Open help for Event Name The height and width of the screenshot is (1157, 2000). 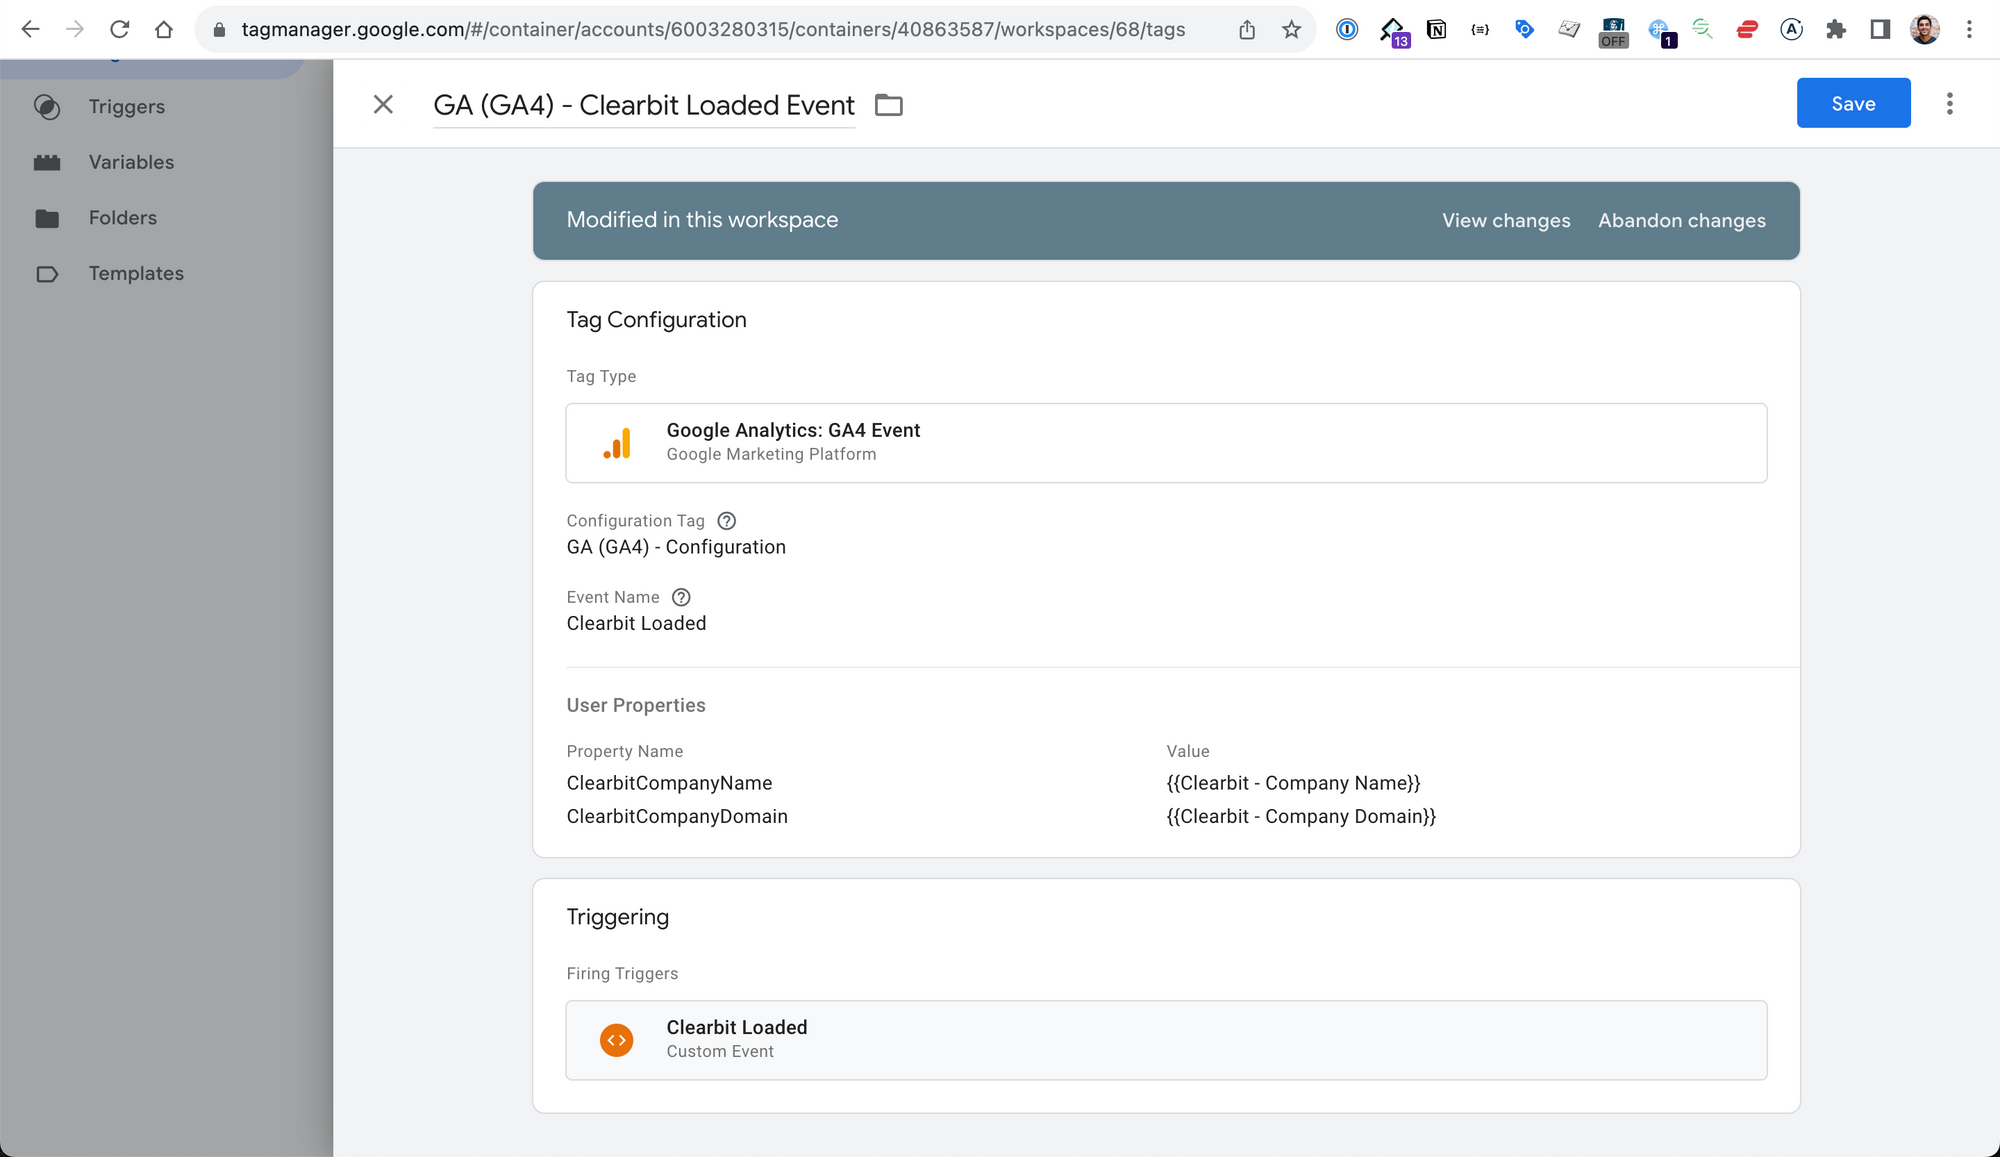pos(681,597)
